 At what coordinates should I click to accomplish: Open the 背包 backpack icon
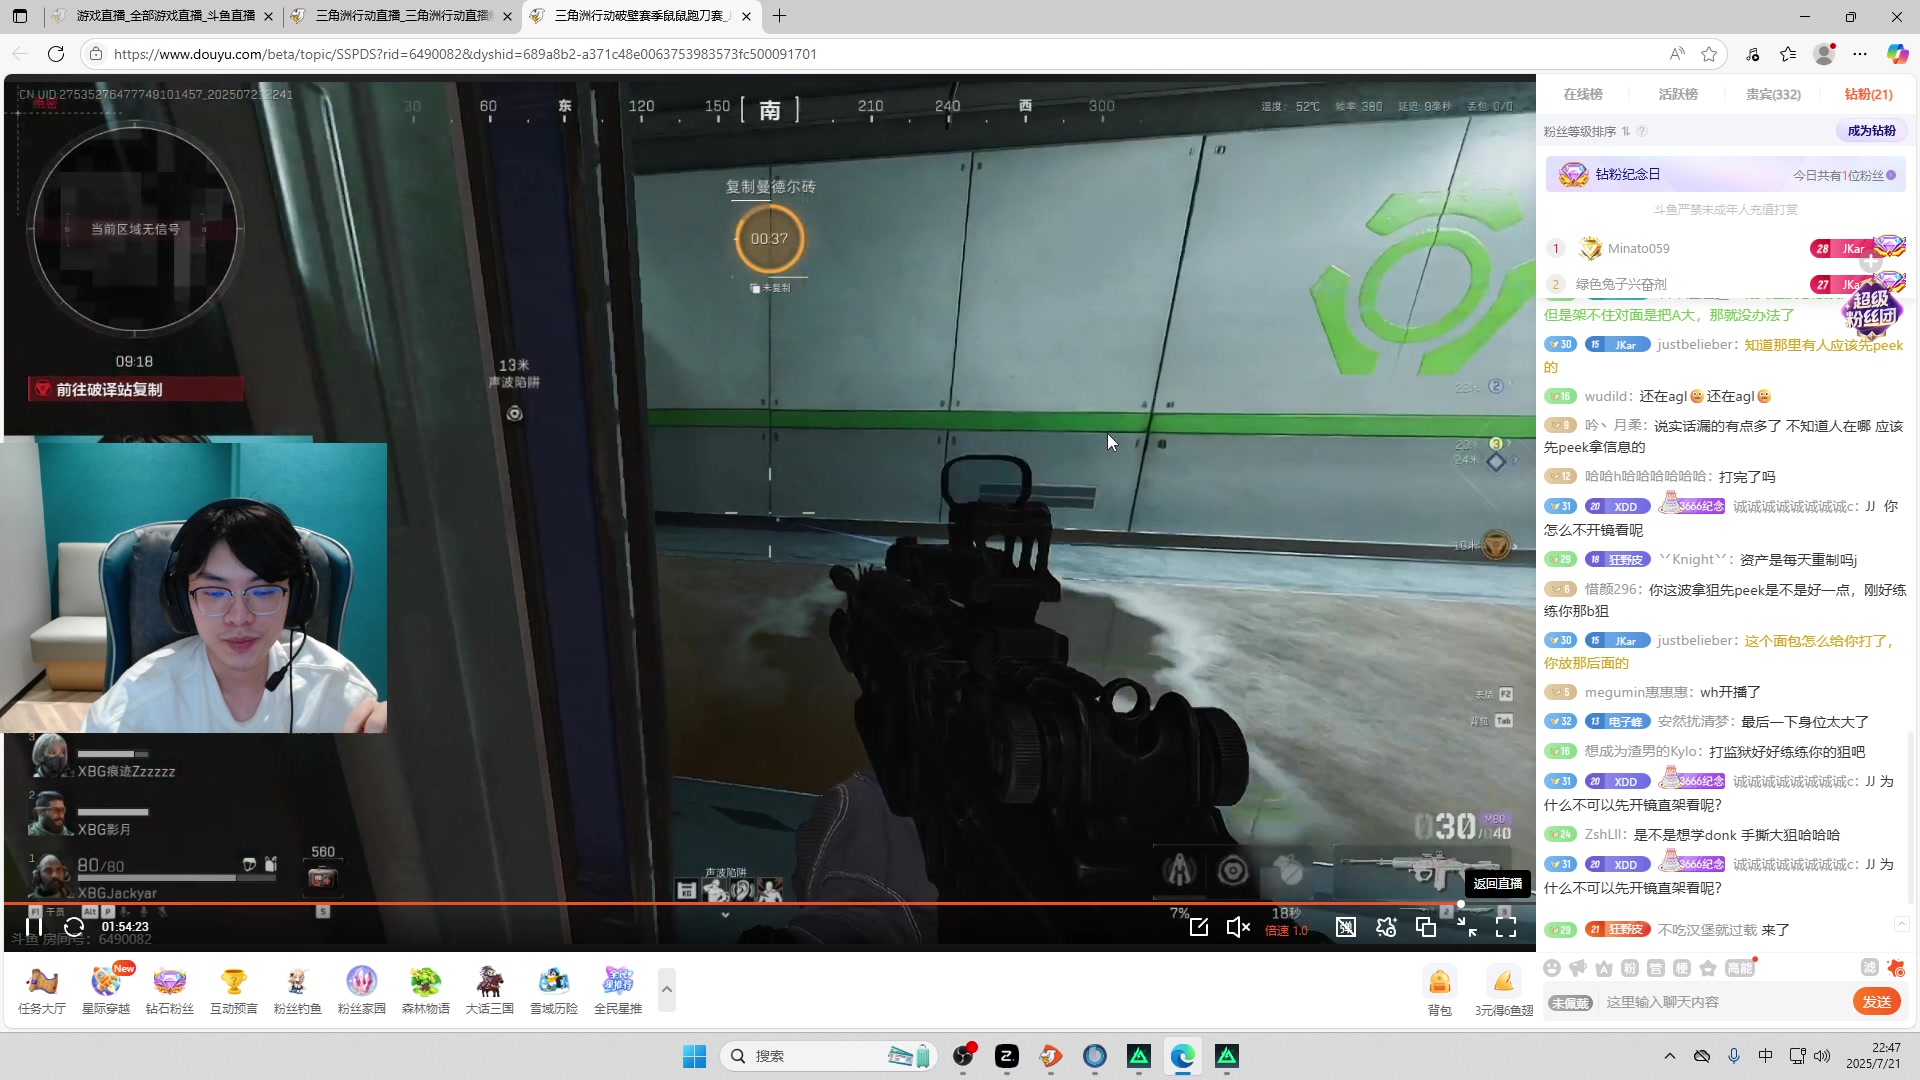(x=1440, y=992)
